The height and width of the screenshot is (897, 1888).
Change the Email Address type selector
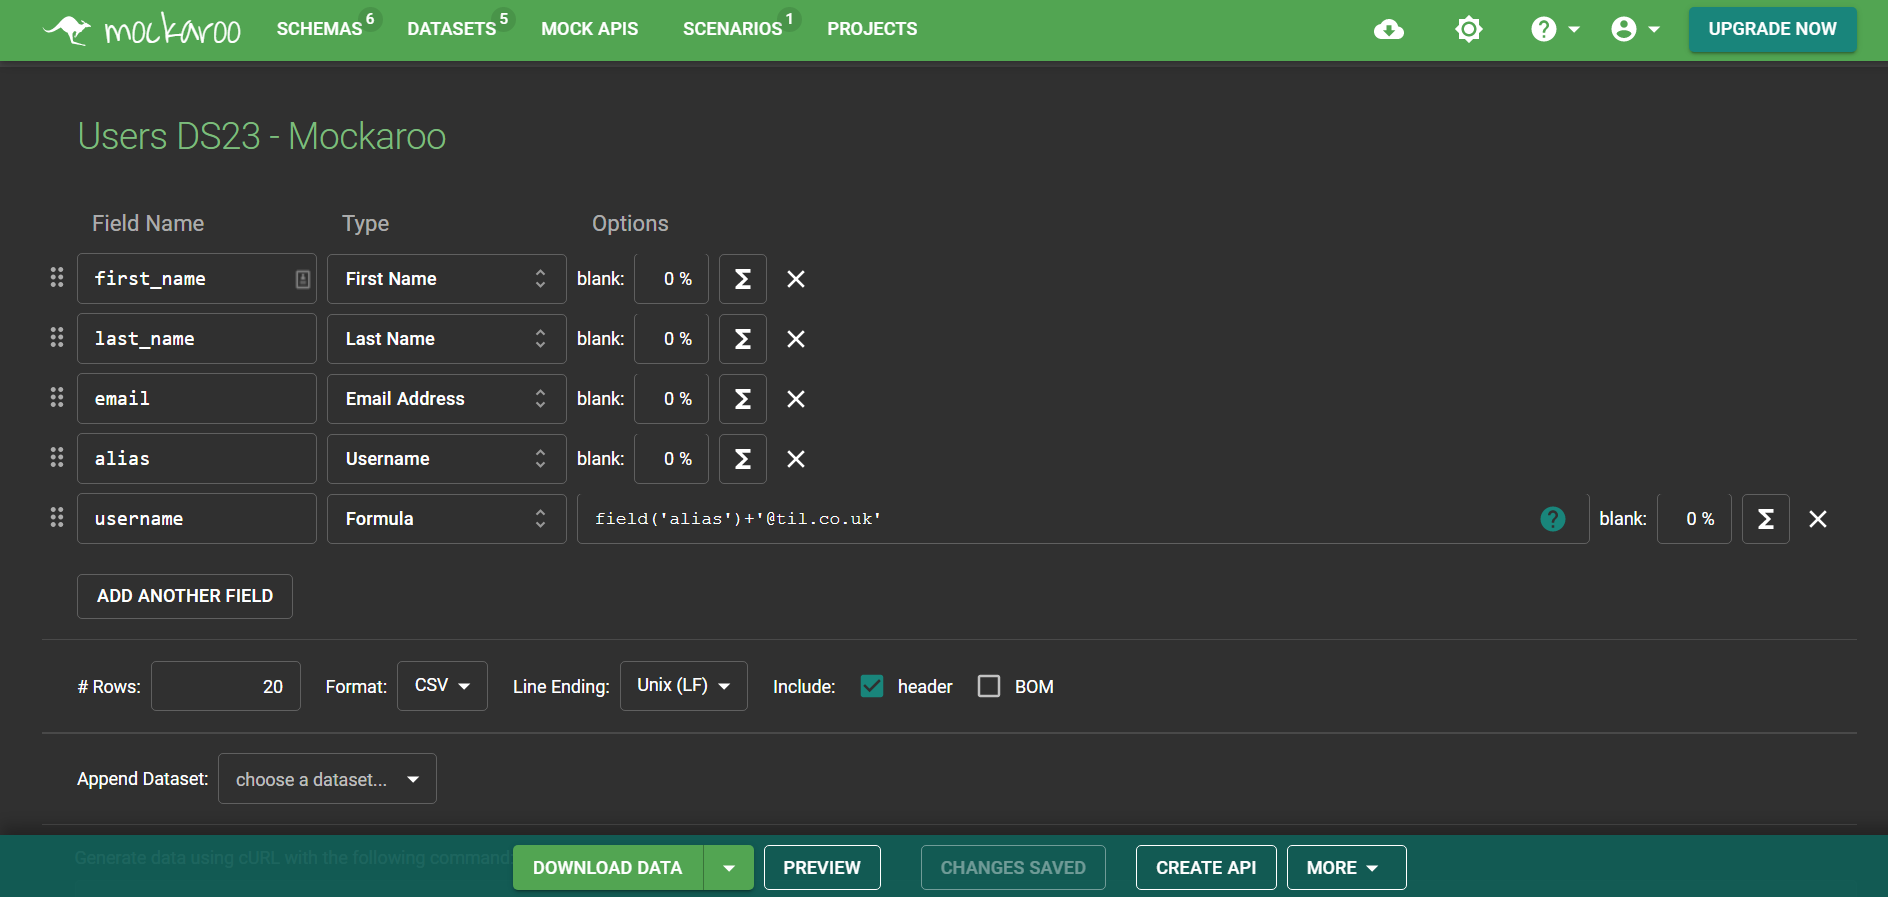click(447, 399)
